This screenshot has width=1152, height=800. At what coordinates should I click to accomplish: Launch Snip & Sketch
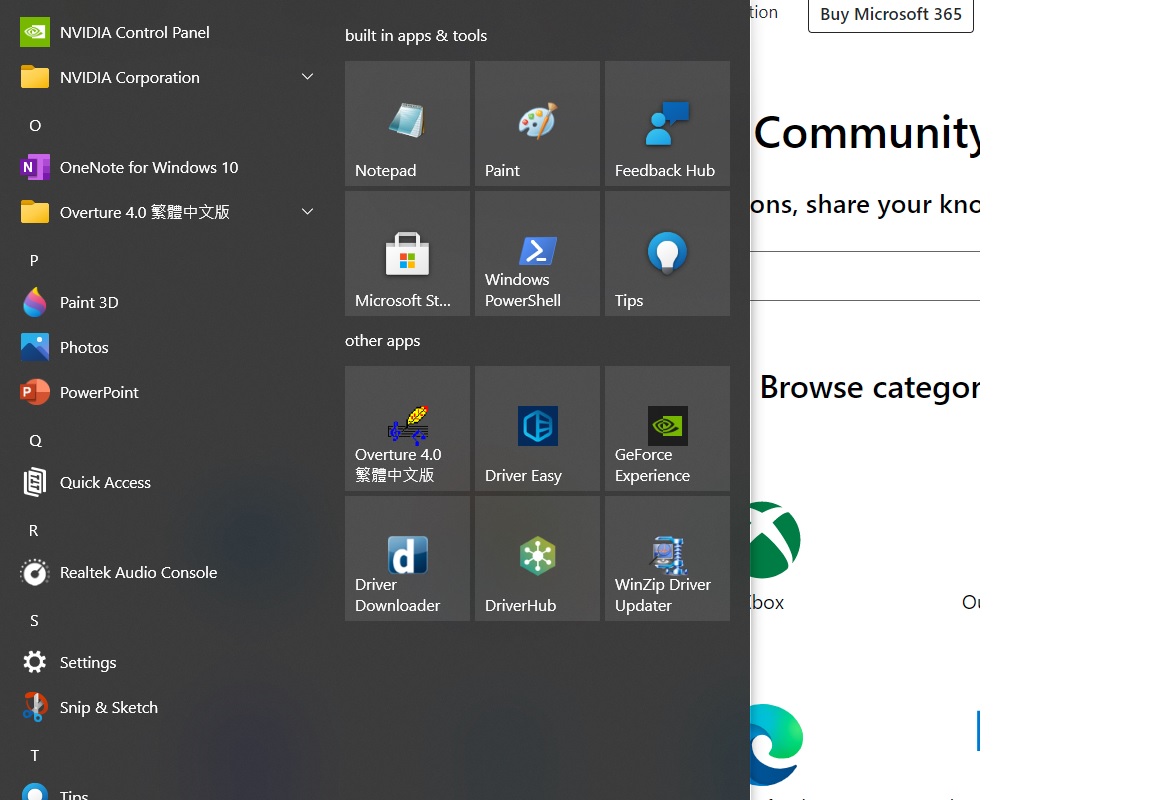click(169, 707)
